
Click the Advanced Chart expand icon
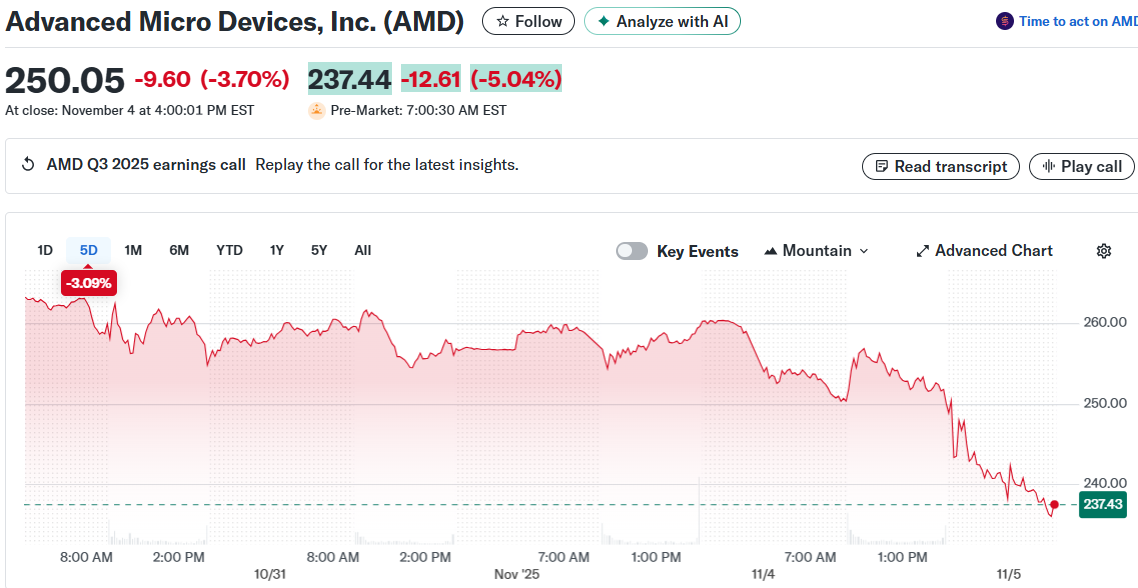tap(923, 251)
